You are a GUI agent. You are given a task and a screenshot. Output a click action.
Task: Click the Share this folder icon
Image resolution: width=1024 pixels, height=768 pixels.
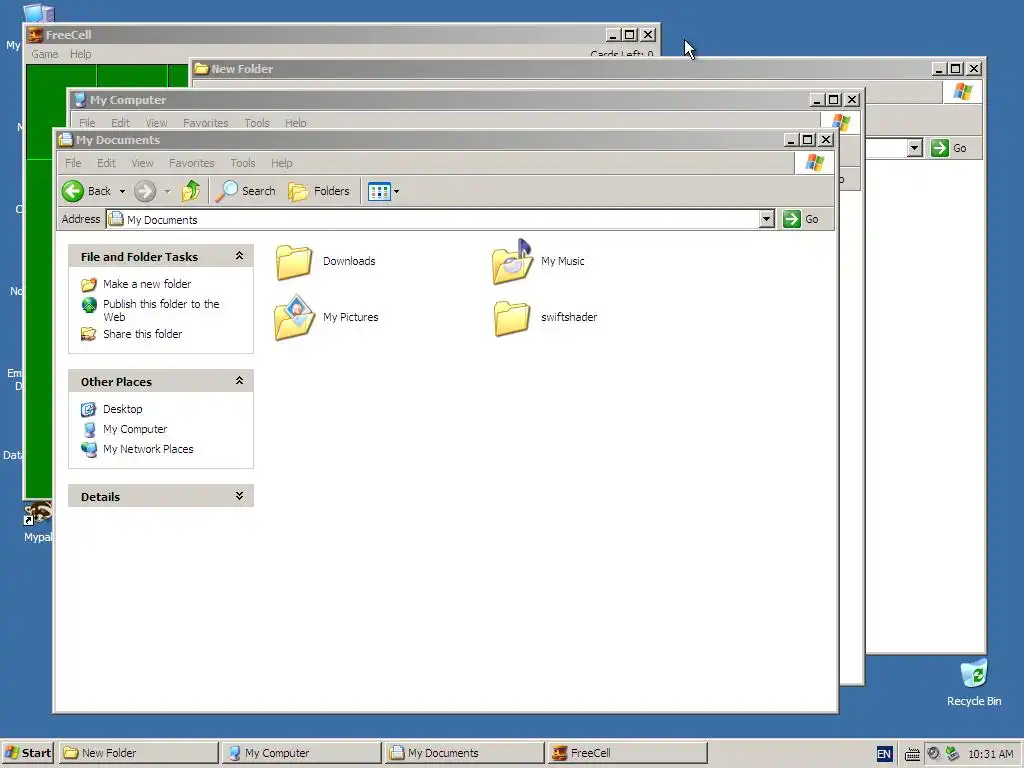click(x=89, y=334)
